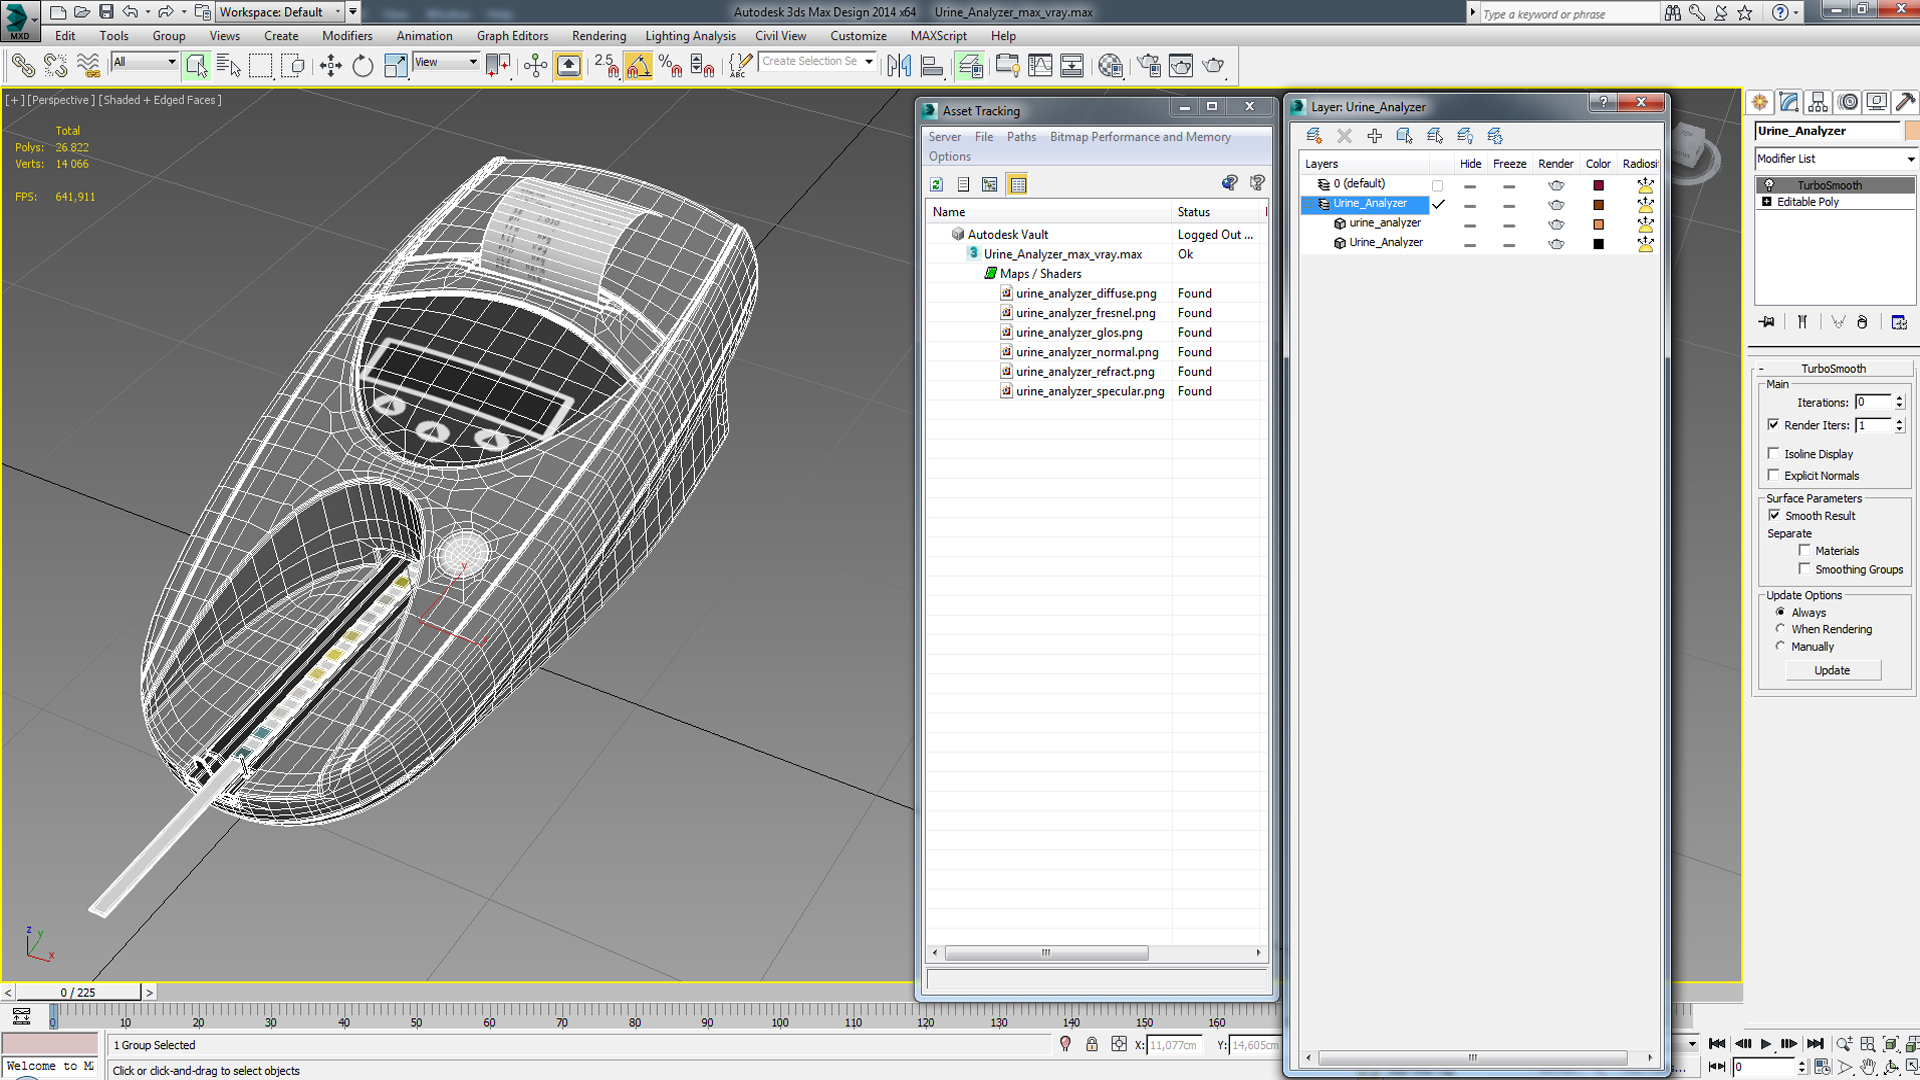
Task: Check the Separate by Materials option
Action: coord(1805,550)
